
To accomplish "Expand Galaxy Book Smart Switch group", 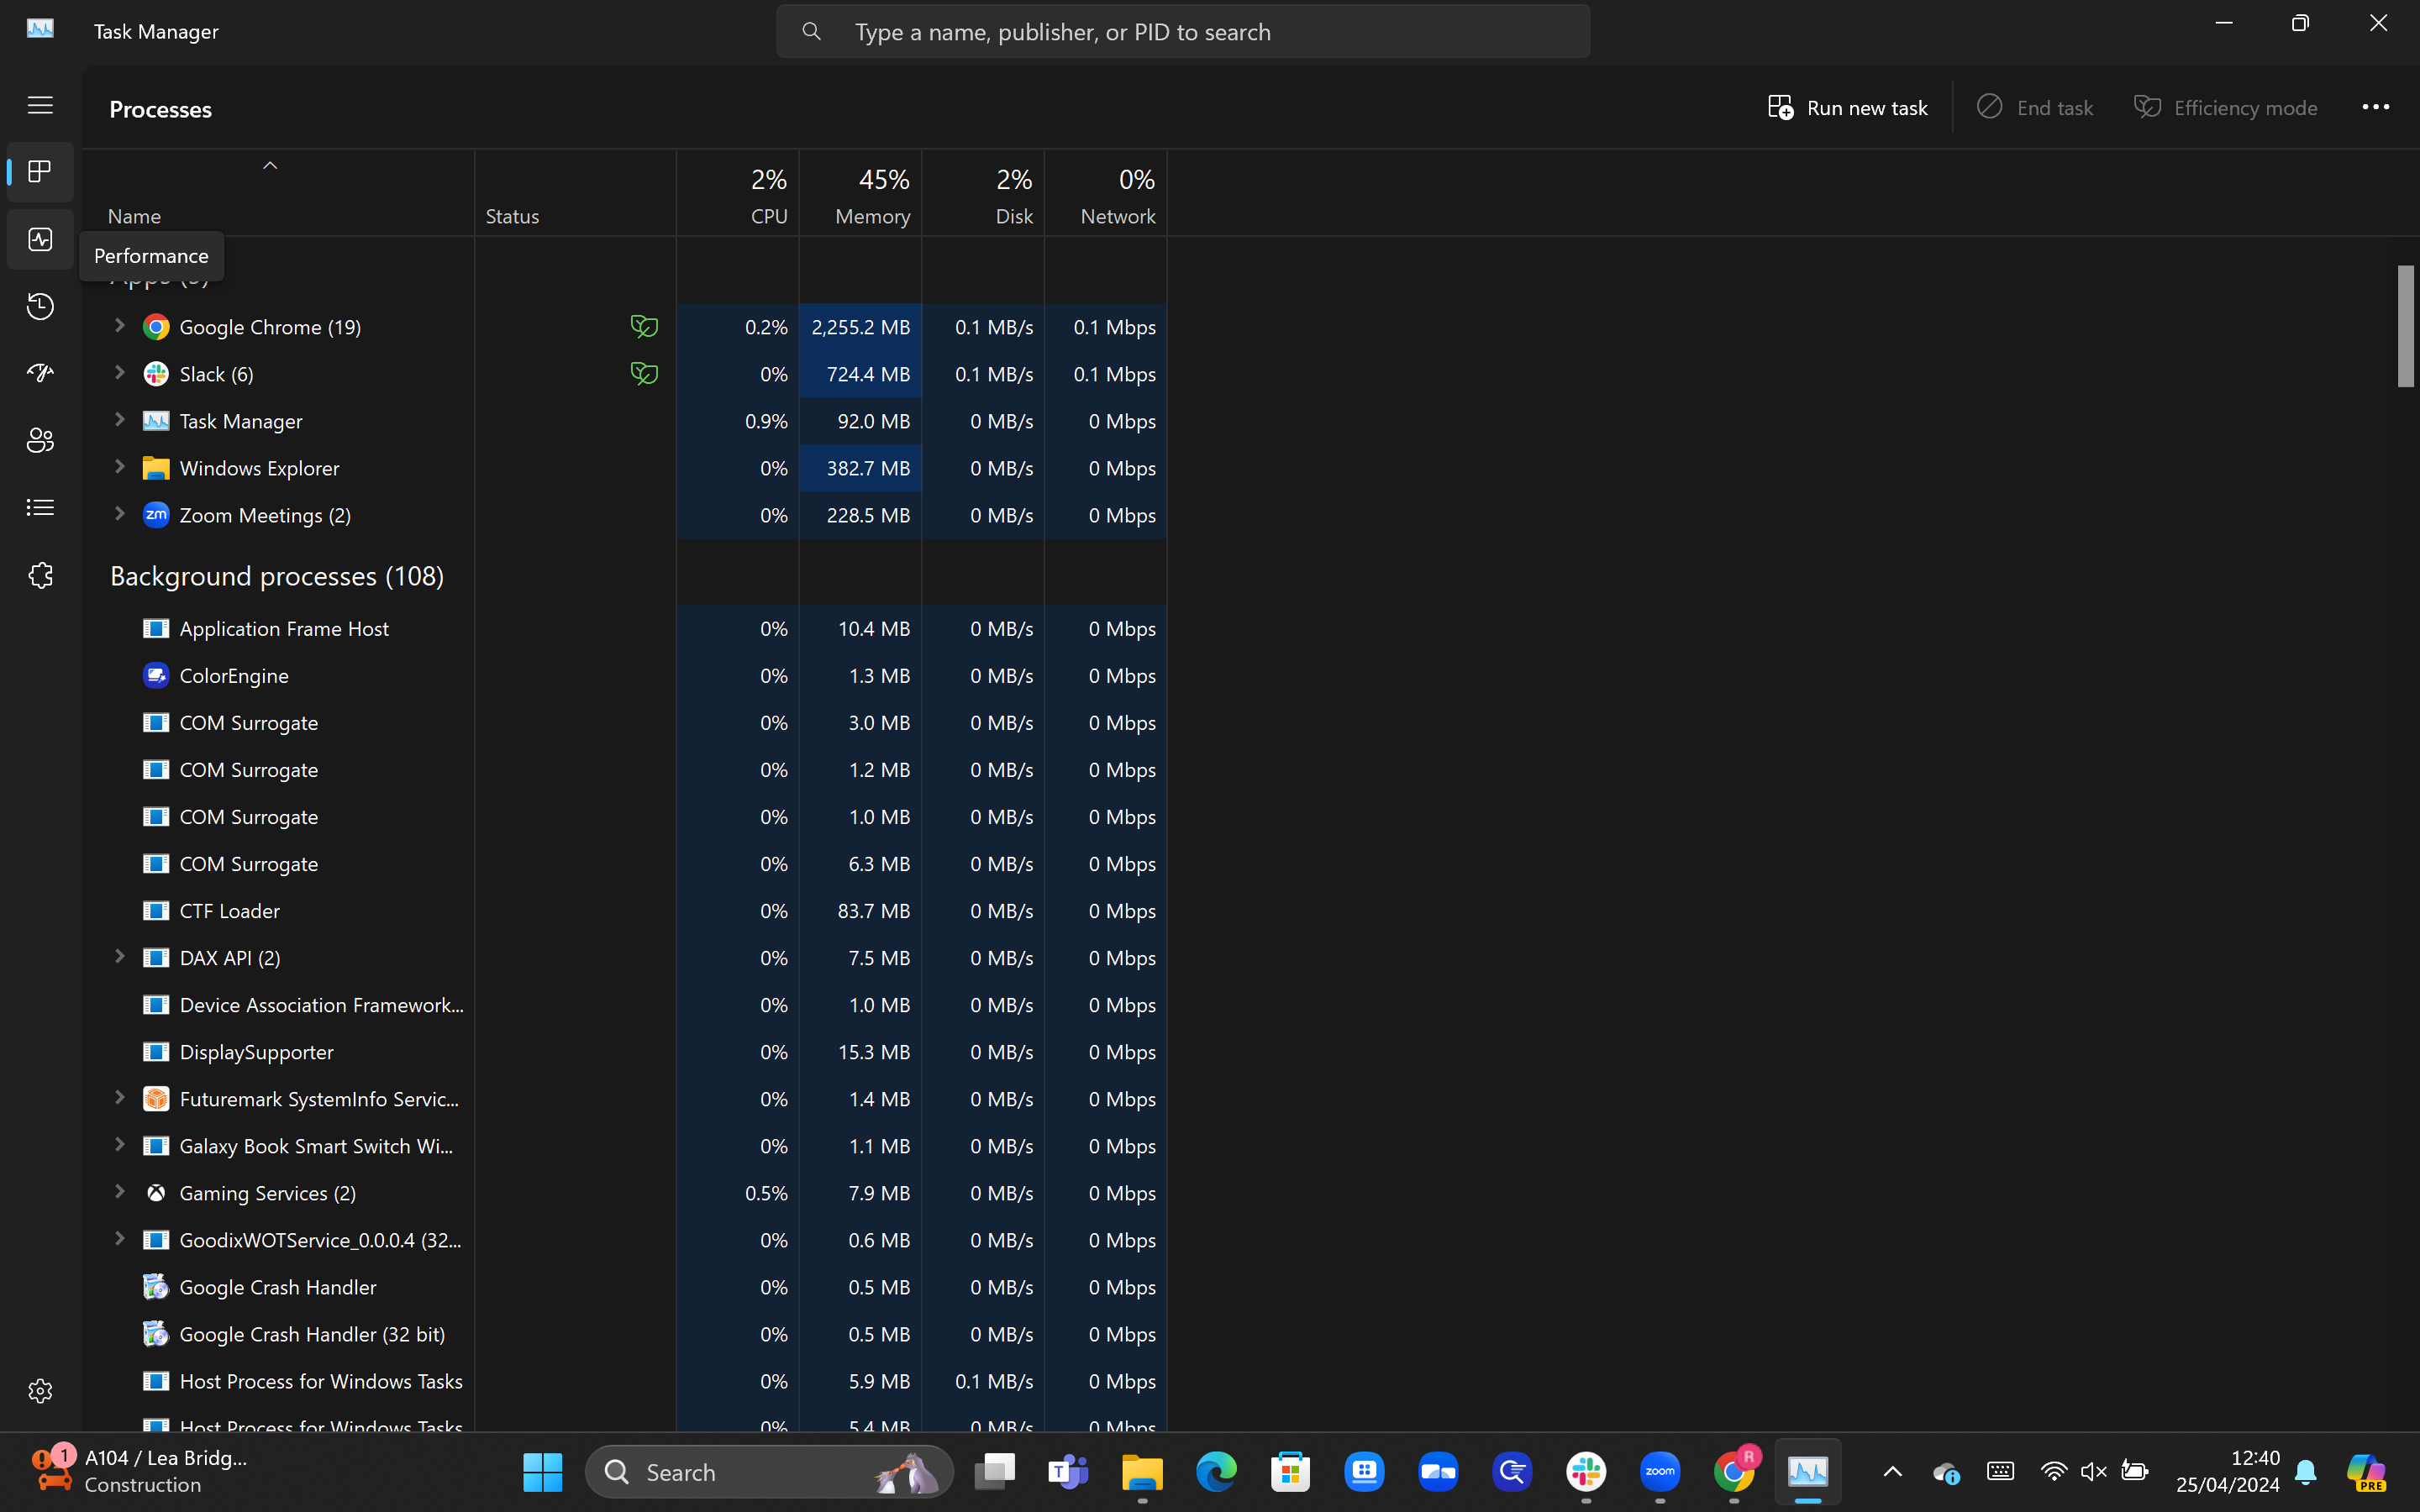I will [x=119, y=1145].
